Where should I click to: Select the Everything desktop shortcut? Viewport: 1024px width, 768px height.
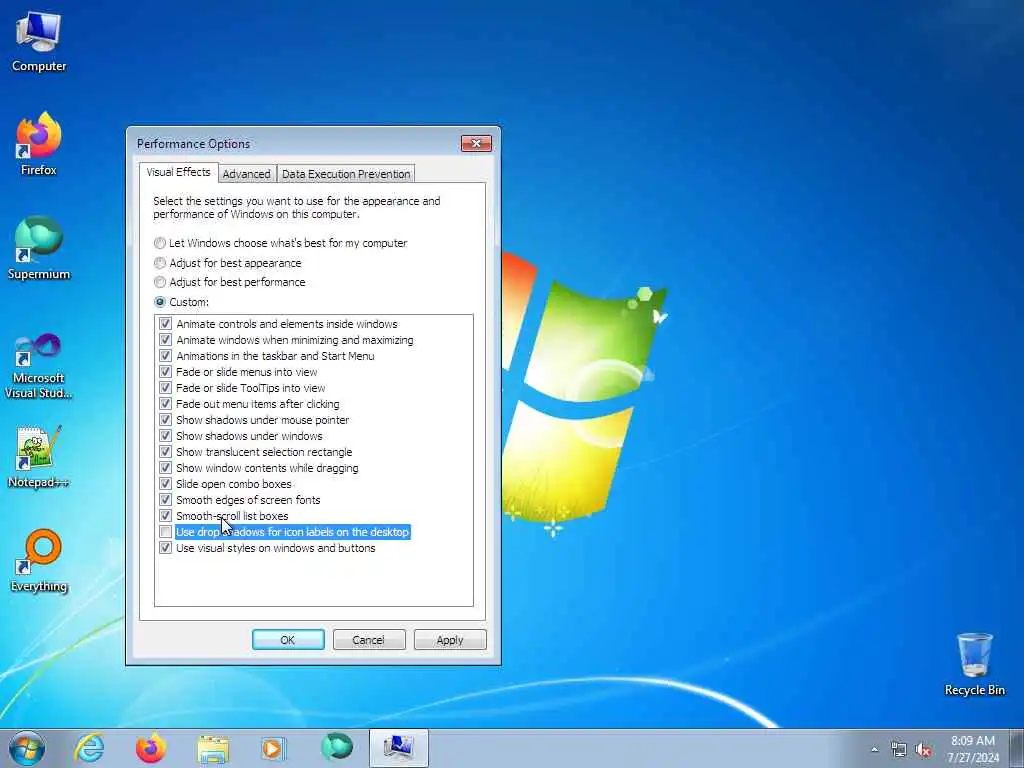click(39, 560)
